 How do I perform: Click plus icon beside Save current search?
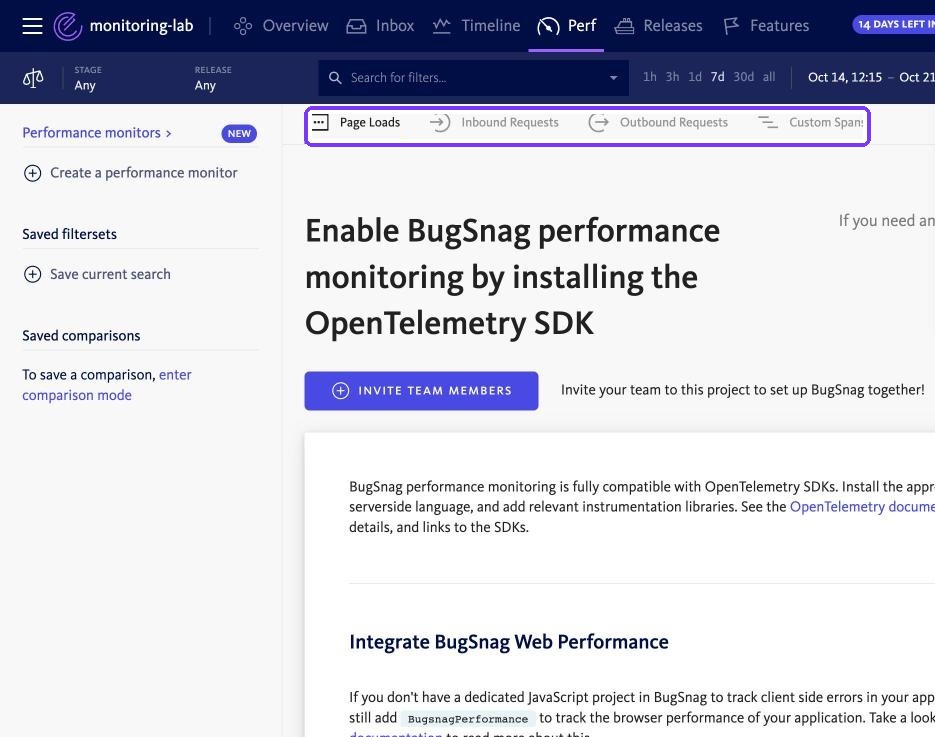32,274
